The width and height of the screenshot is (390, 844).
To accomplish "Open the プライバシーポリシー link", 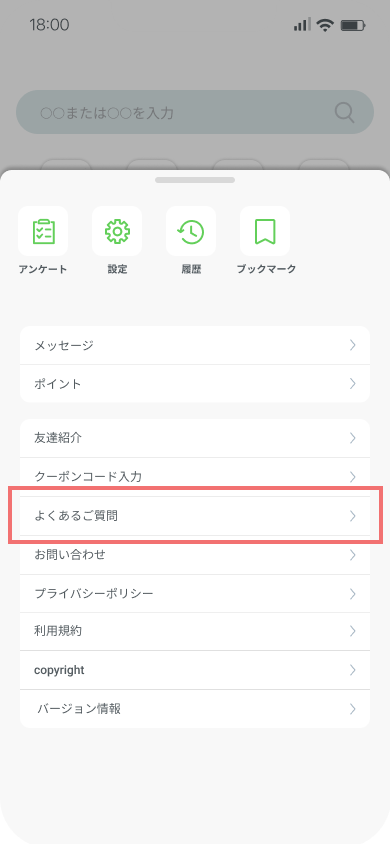I will [x=195, y=593].
